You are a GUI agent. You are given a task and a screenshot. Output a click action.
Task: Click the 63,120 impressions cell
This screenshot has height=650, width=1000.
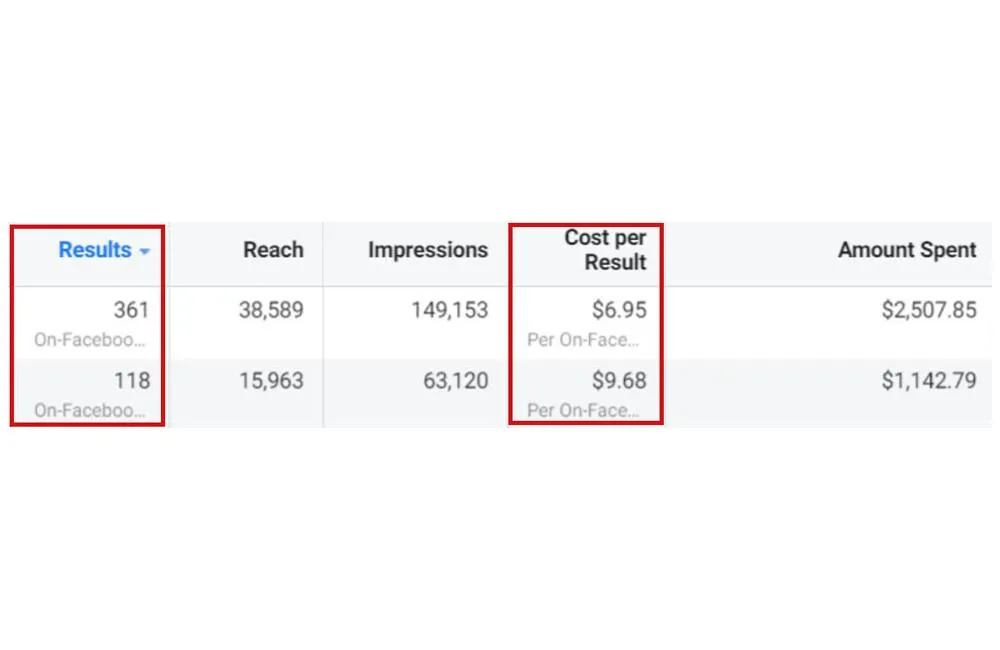tap(456, 381)
